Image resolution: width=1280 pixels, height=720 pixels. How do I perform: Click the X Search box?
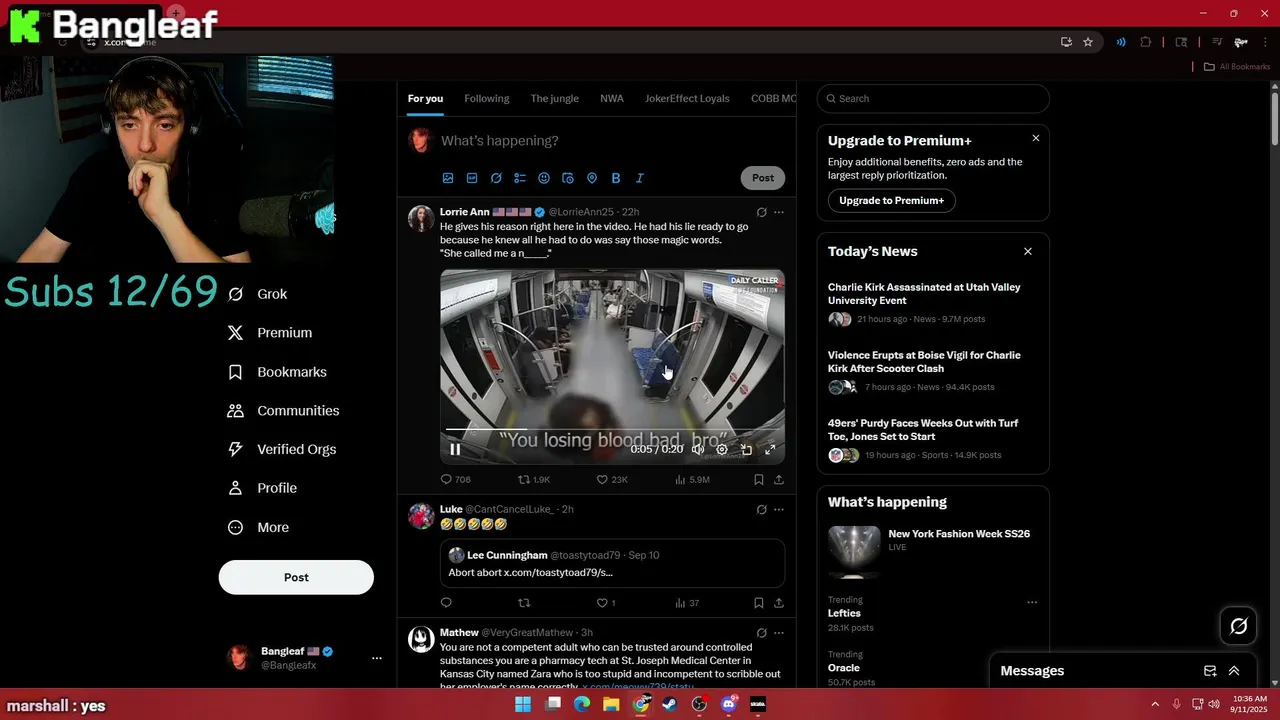(933, 98)
